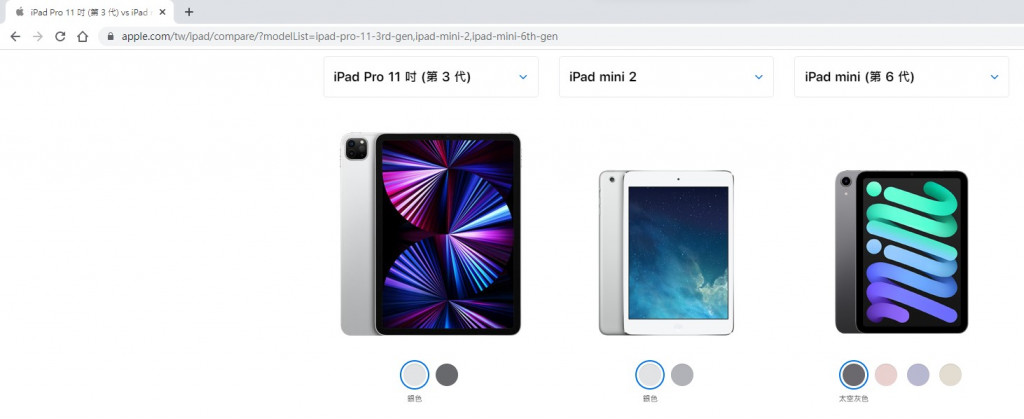Select silver color for iPad Pro 11
Image resolution: width=1024 pixels, height=419 pixels.
pyautogui.click(x=415, y=375)
